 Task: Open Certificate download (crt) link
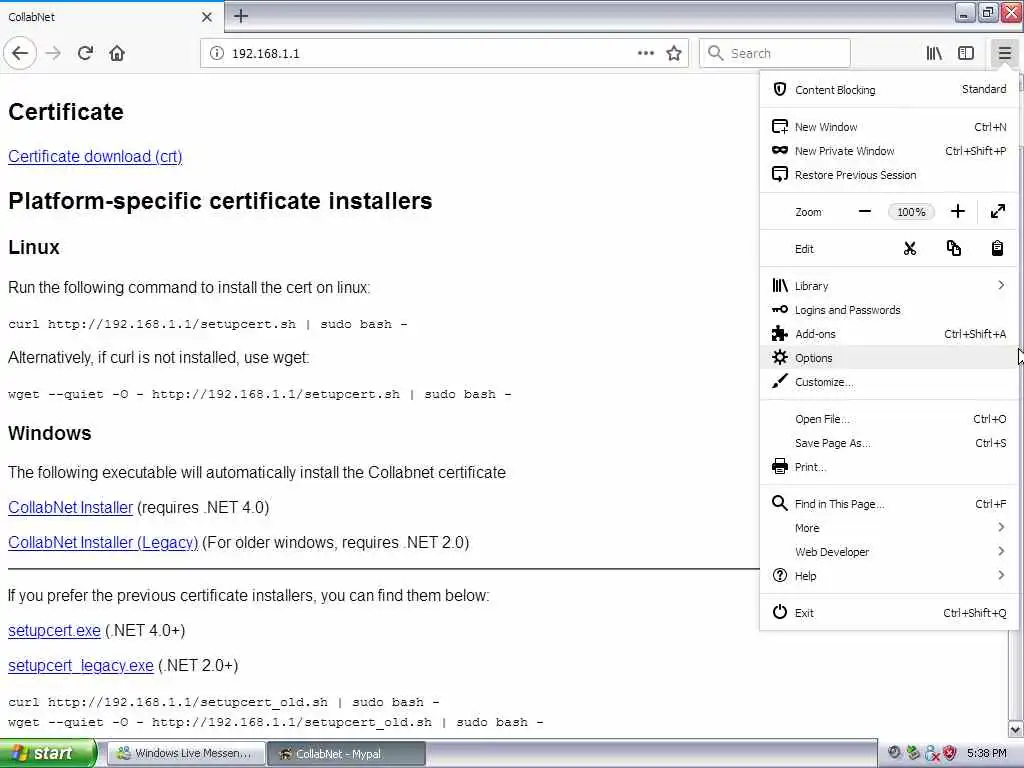(x=95, y=157)
